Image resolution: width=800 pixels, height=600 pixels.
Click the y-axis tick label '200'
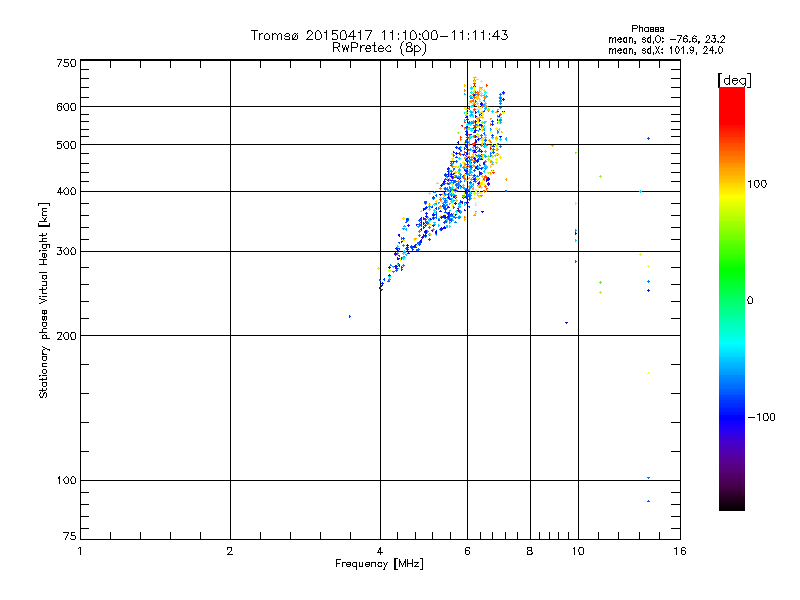tap(66, 336)
